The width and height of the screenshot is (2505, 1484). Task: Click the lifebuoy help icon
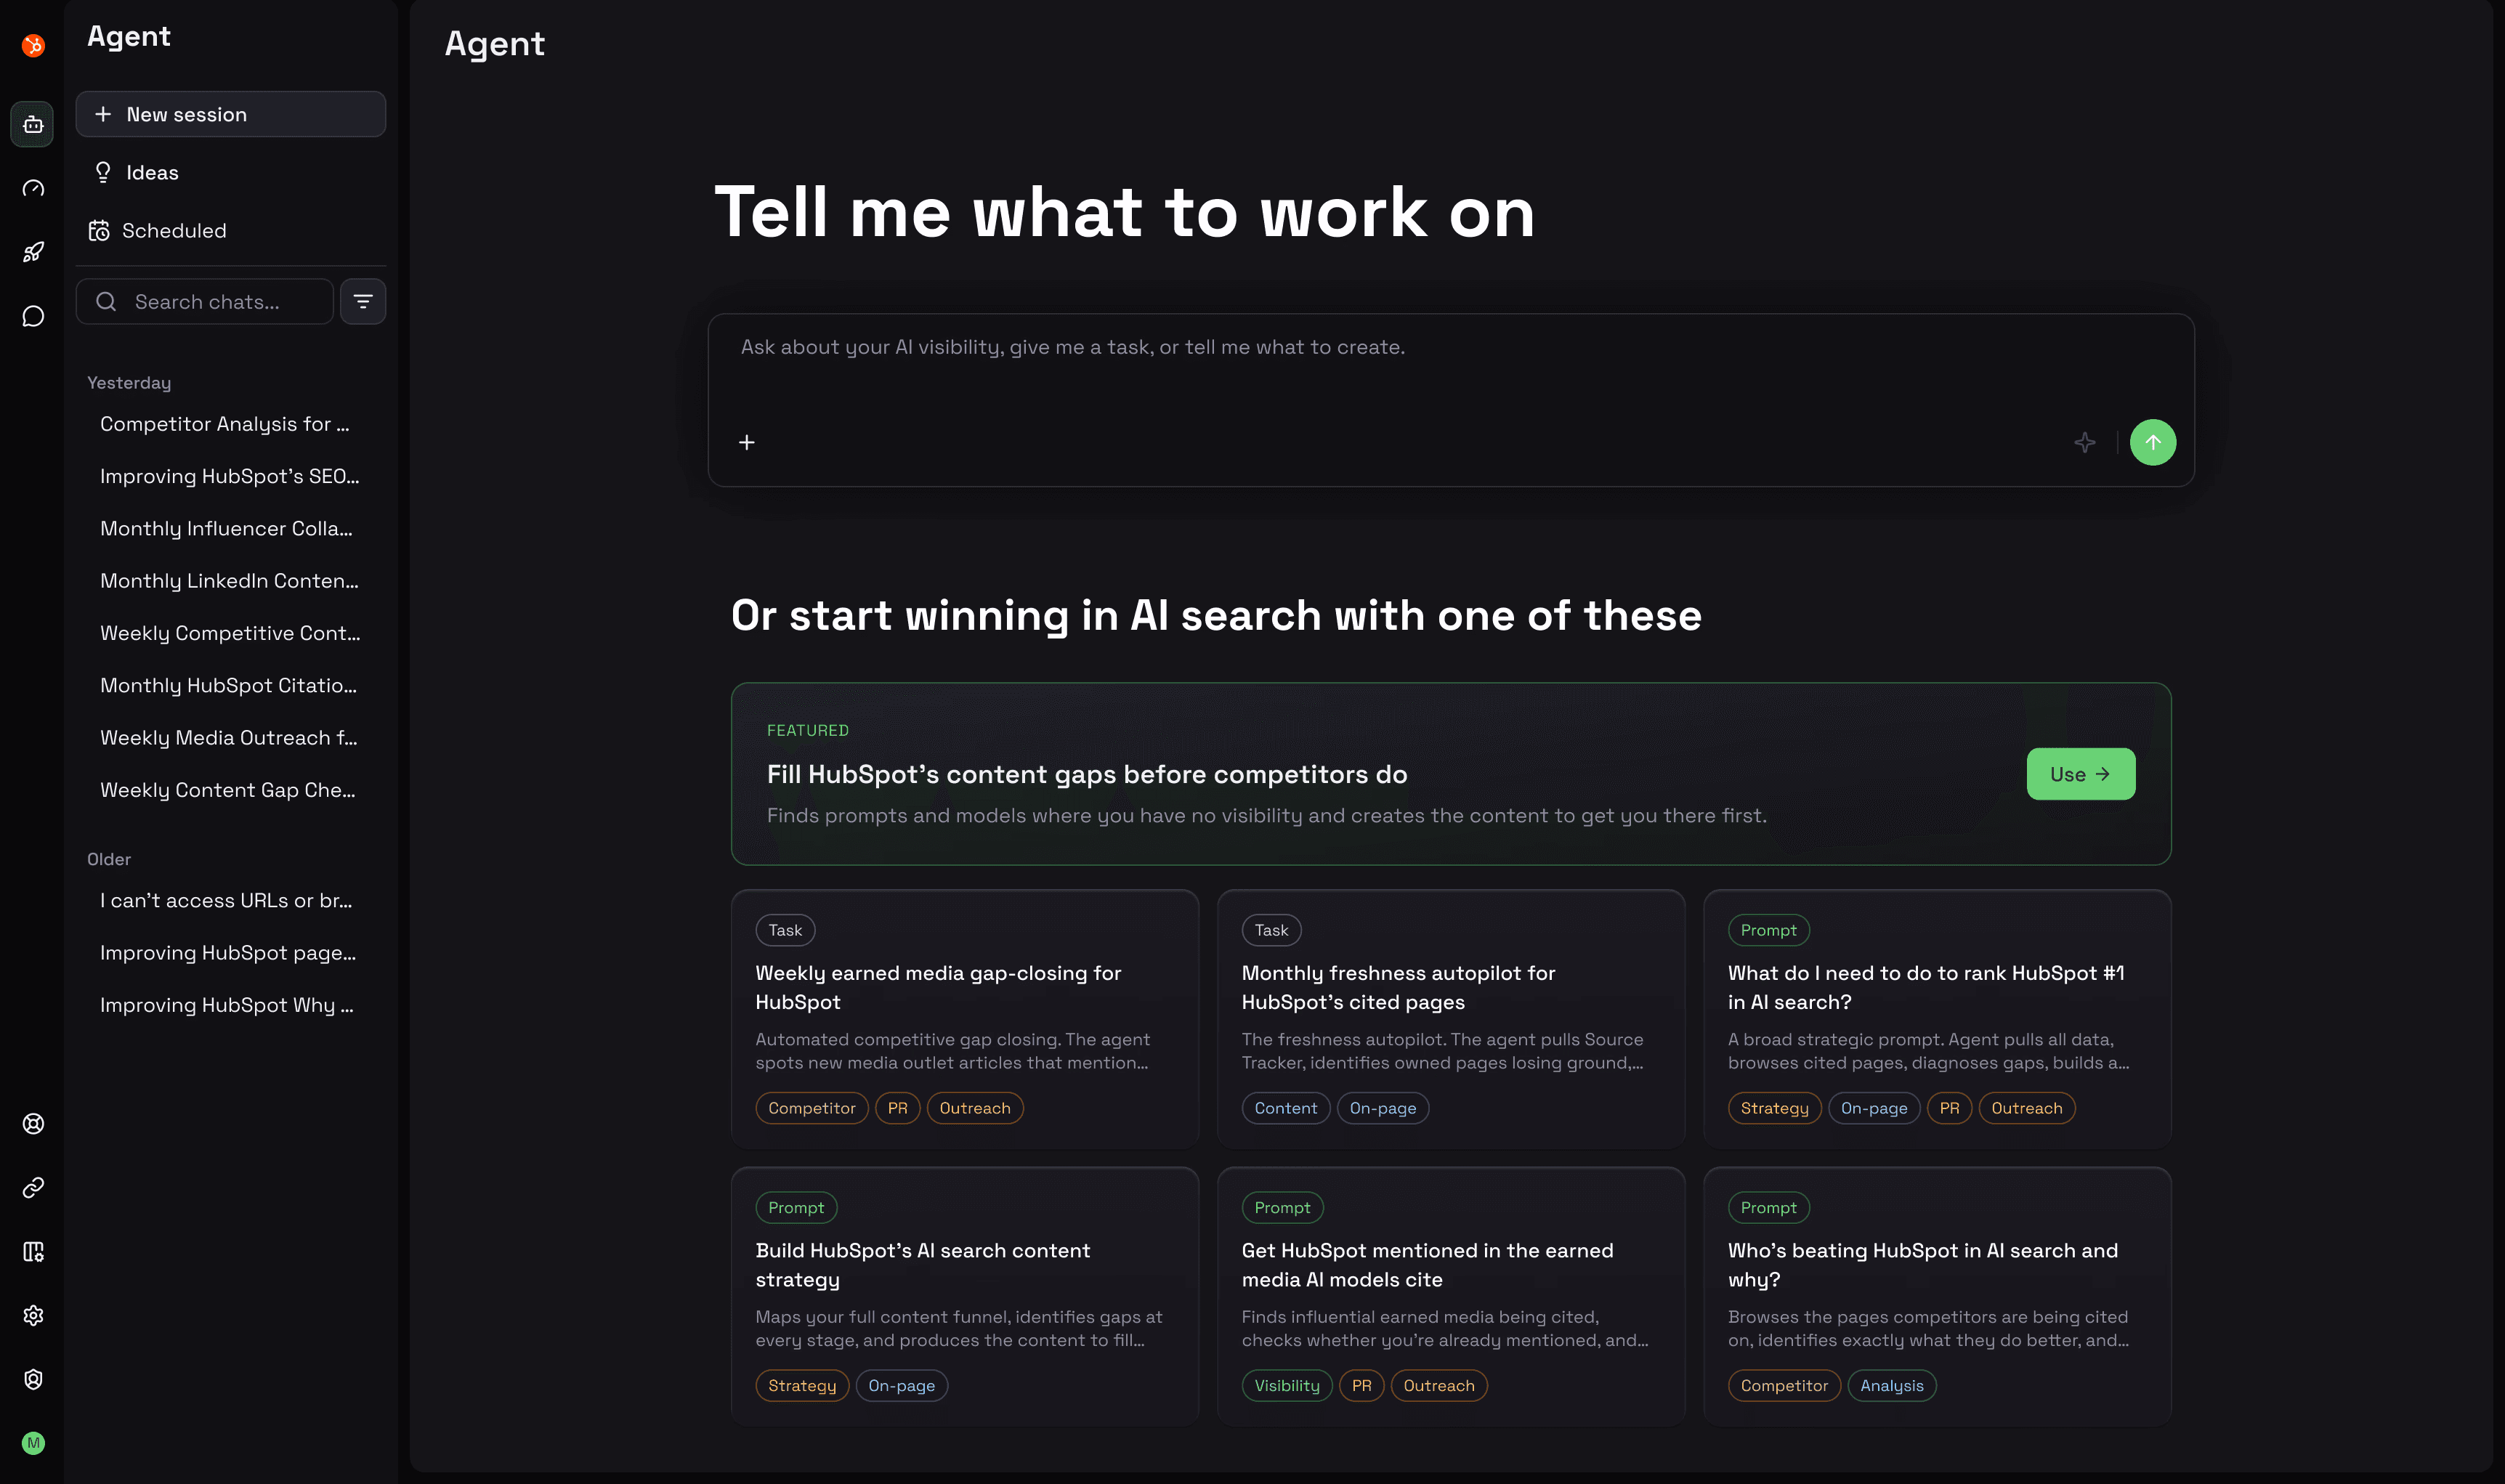[33, 1124]
